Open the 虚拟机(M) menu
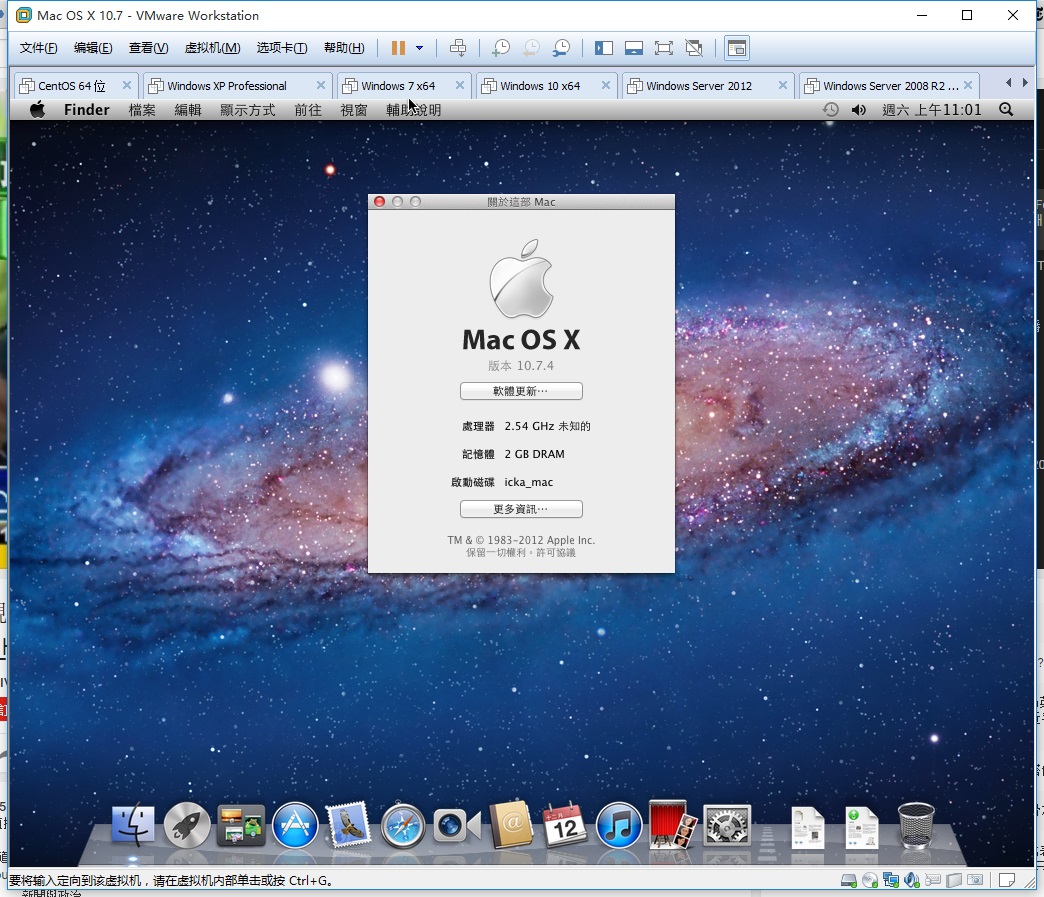Viewport: 1044px width, 897px height. [212, 48]
